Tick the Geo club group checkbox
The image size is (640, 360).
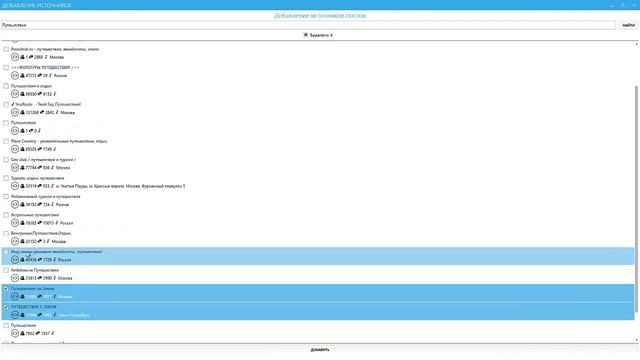tap(6, 160)
